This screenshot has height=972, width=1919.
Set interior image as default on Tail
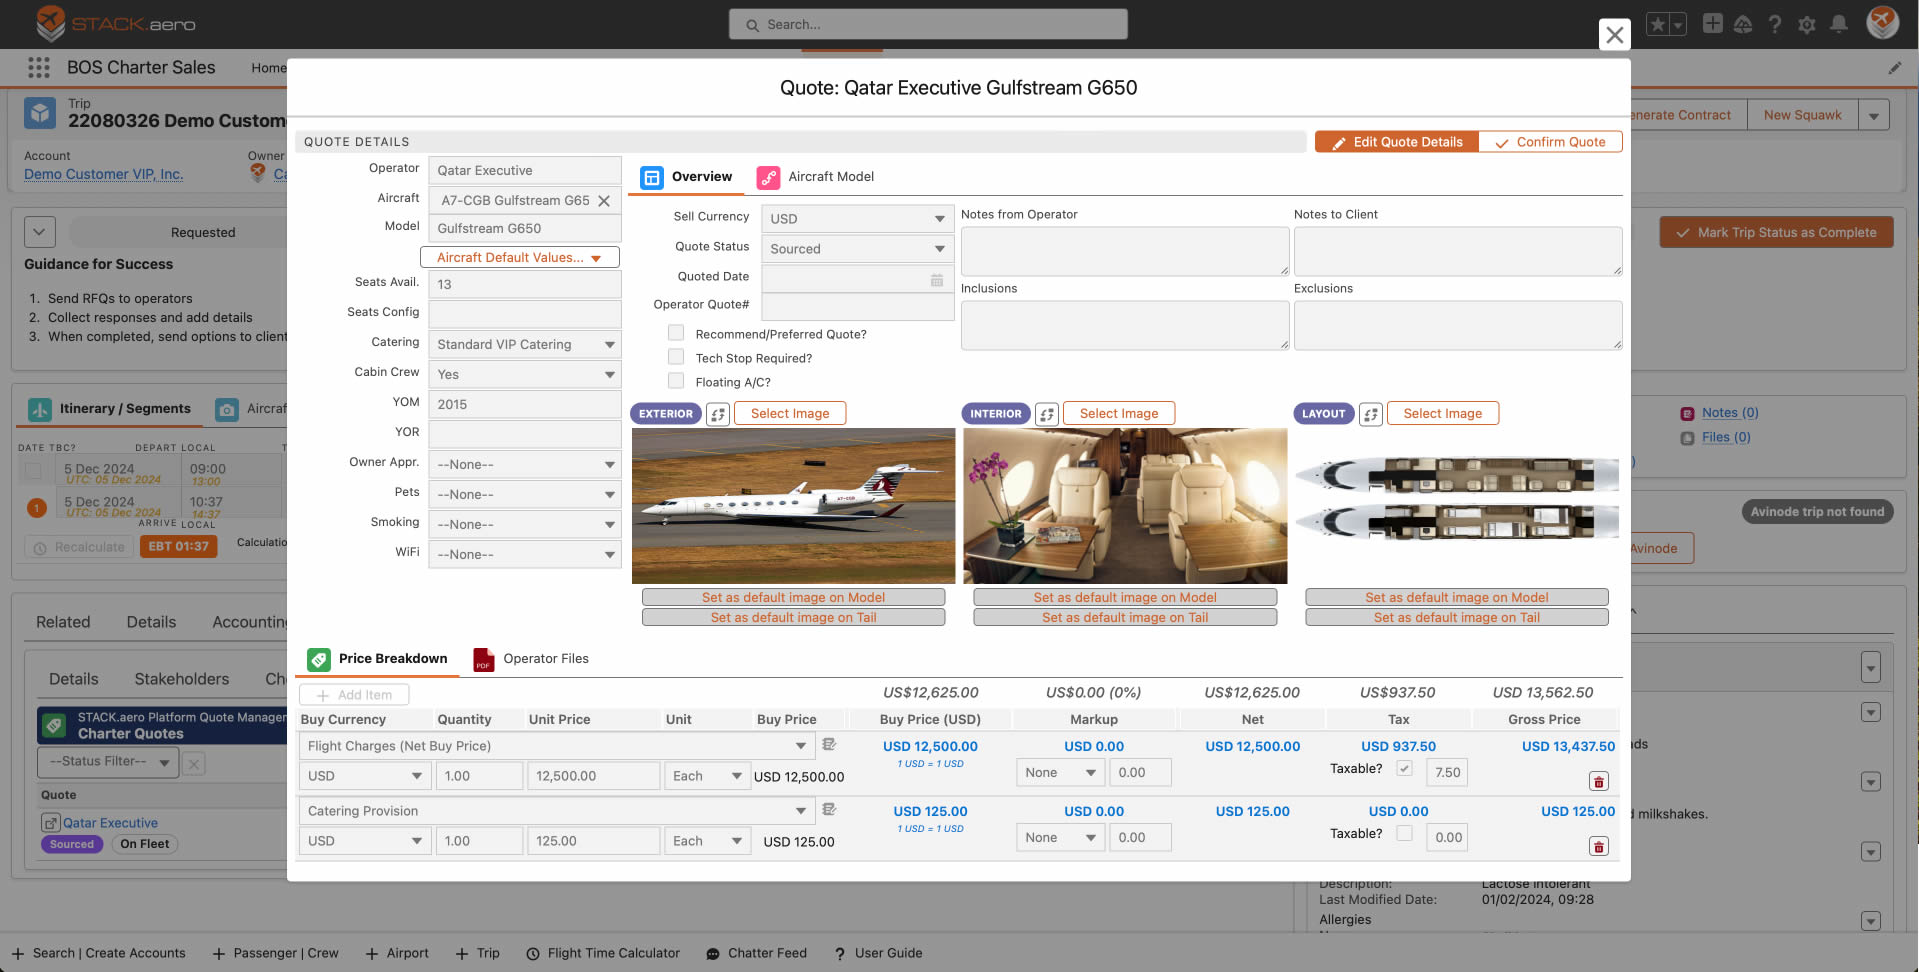[1125, 618]
